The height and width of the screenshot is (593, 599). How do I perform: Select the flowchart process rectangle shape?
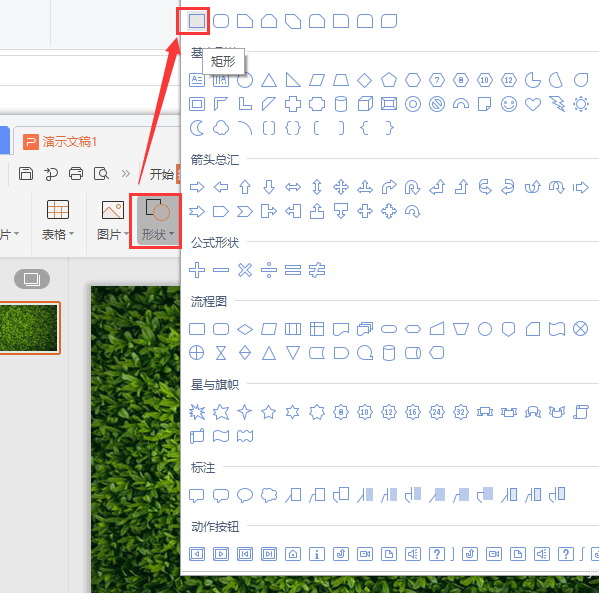tap(197, 329)
